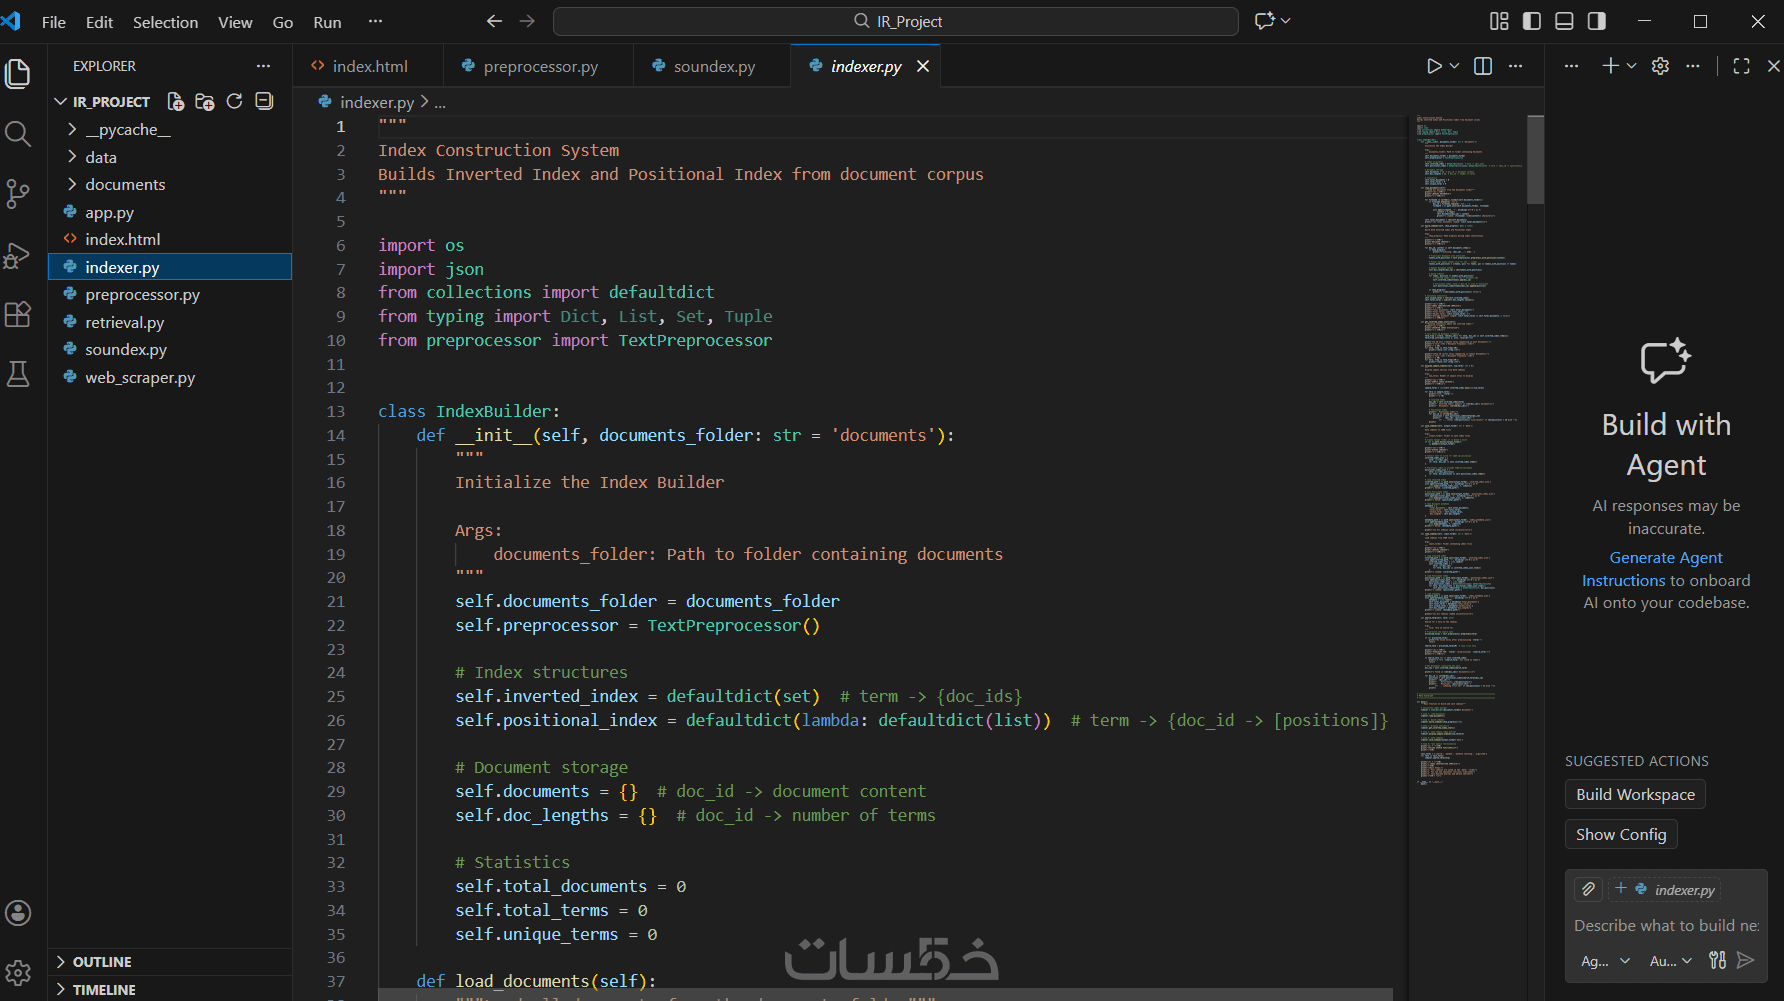Click the Show Config suggested action
The width and height of the screenshot is (1784, 1001).
(1621, 834)
